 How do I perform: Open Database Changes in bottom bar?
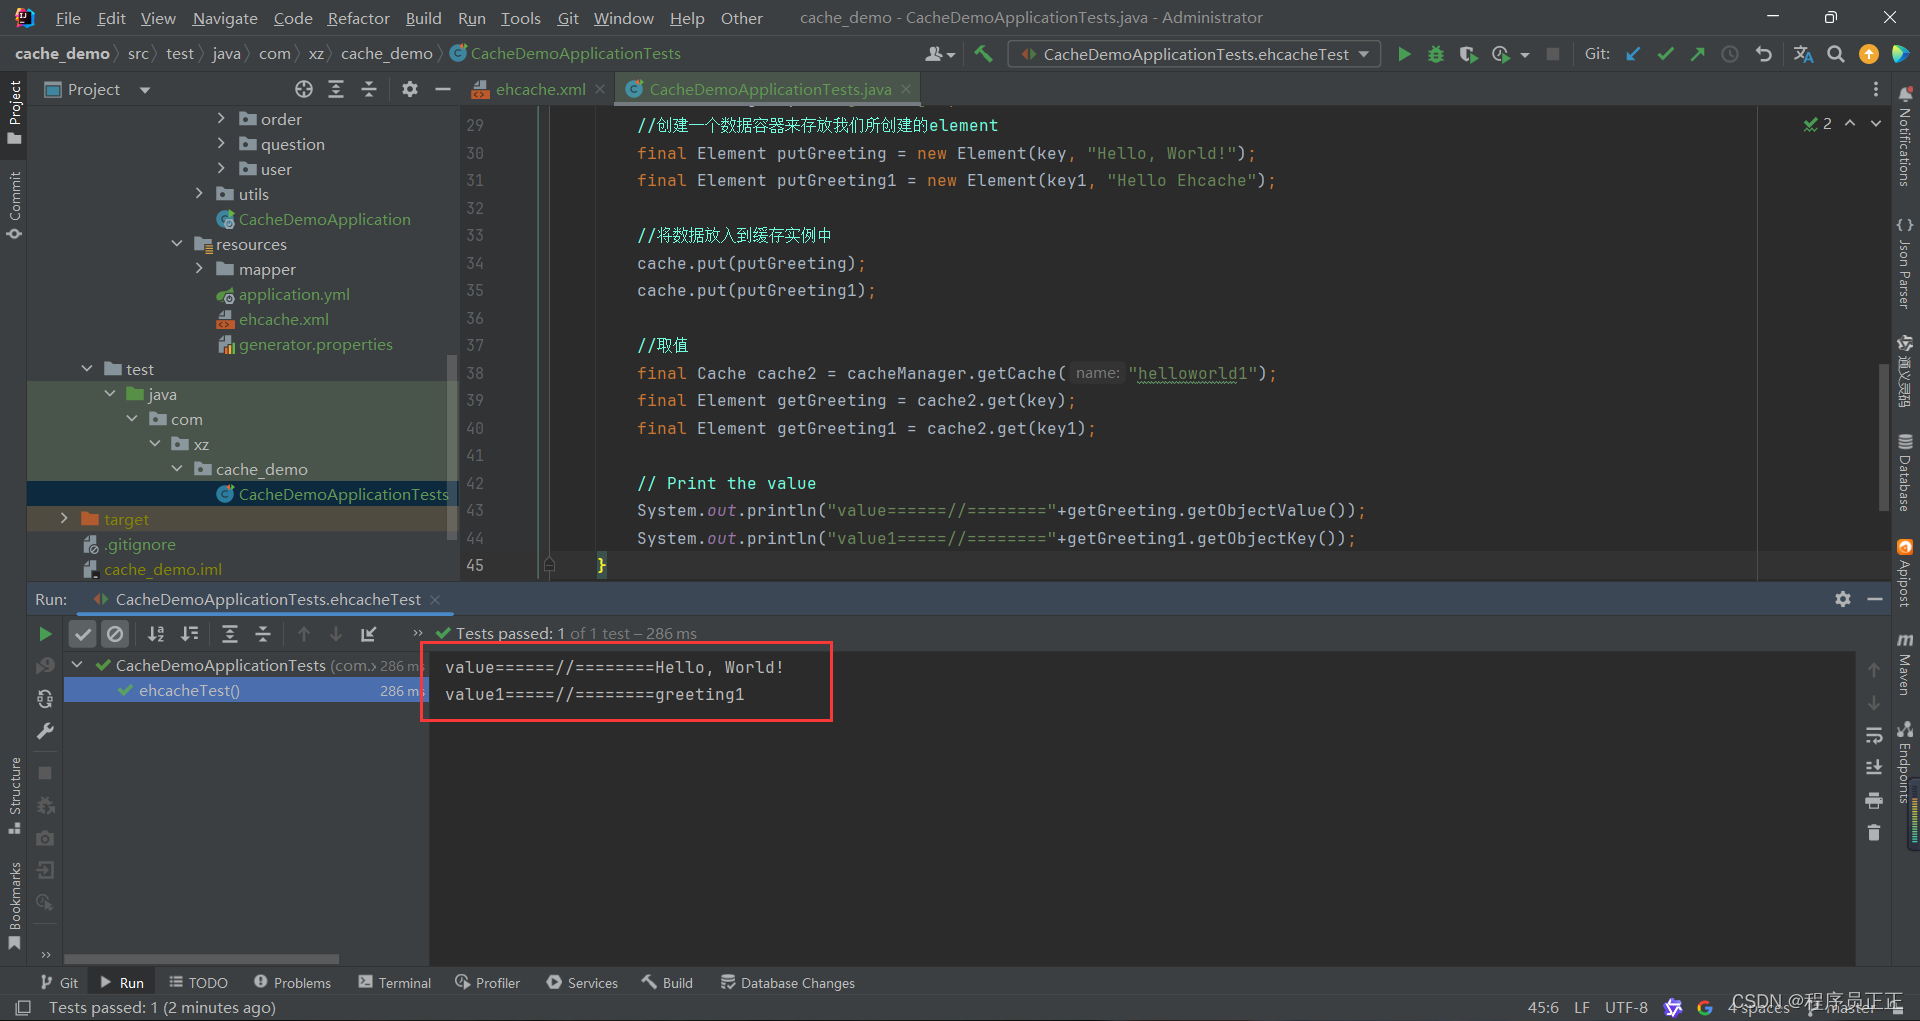pyautogui.click(x=788, y=983)
